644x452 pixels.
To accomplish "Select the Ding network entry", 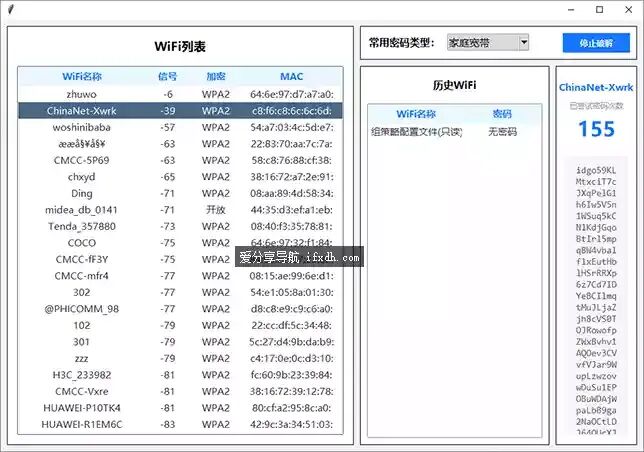I will pyautogui.click(x=180, y=193).
